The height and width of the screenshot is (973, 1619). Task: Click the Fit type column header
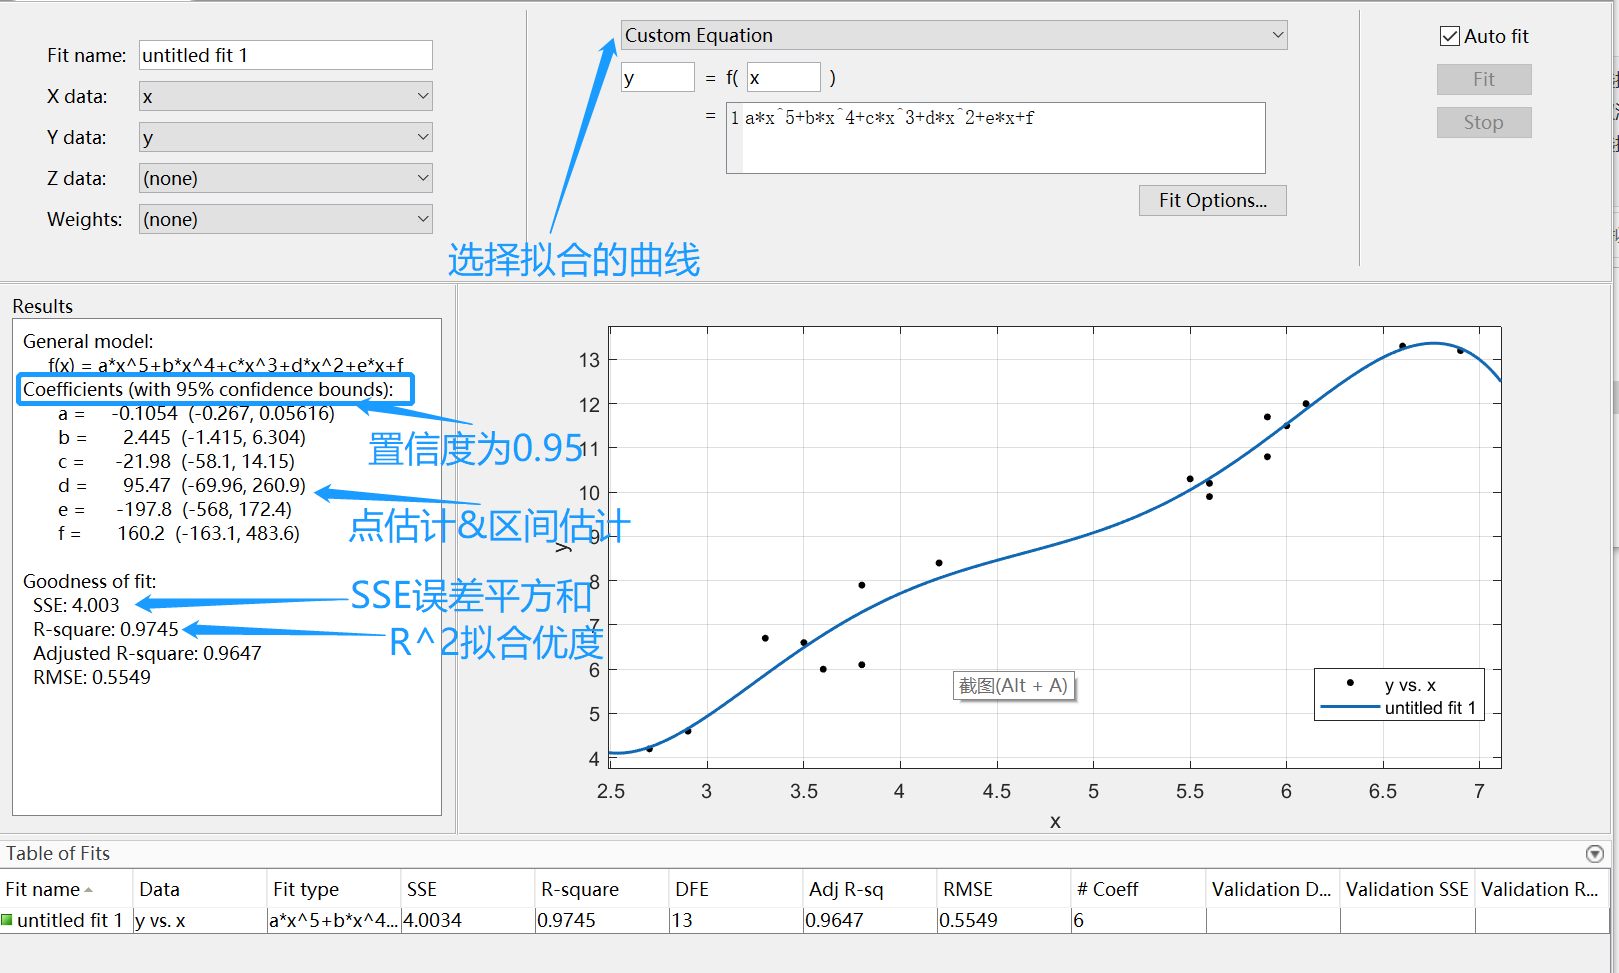[x=334, y=889]
